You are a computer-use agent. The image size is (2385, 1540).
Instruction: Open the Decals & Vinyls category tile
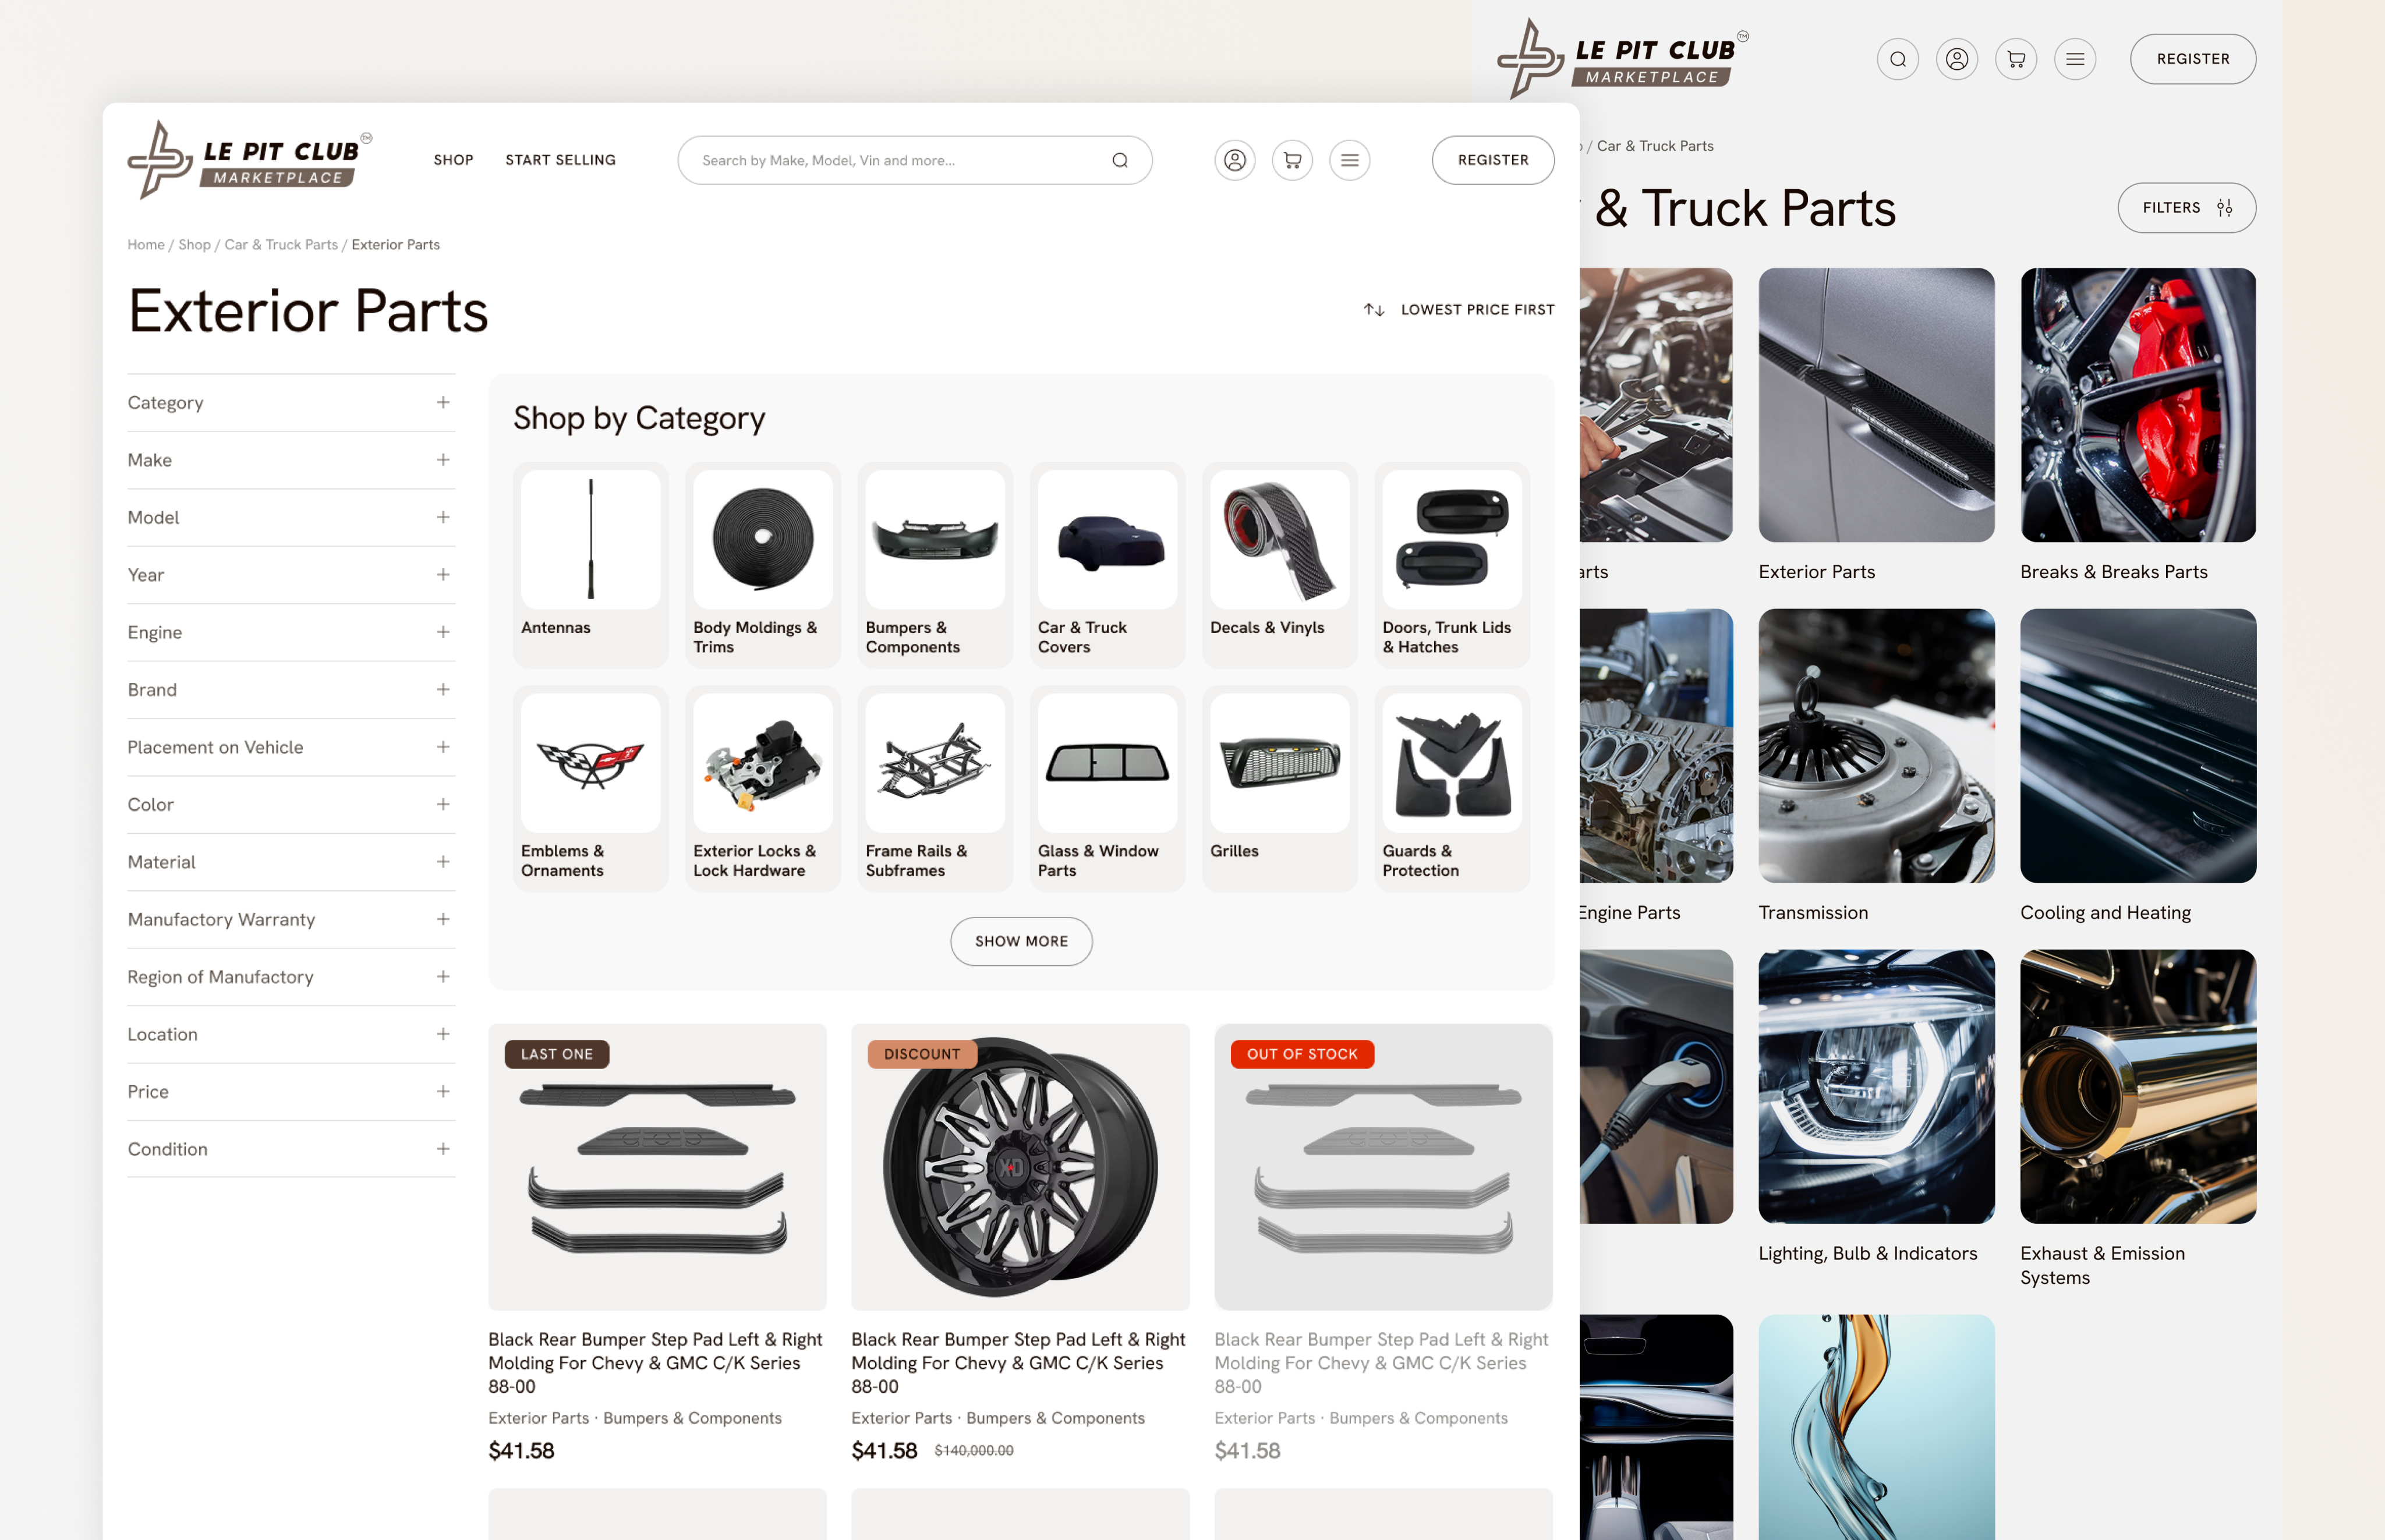pyautogui.click(x=1280, y=565)
